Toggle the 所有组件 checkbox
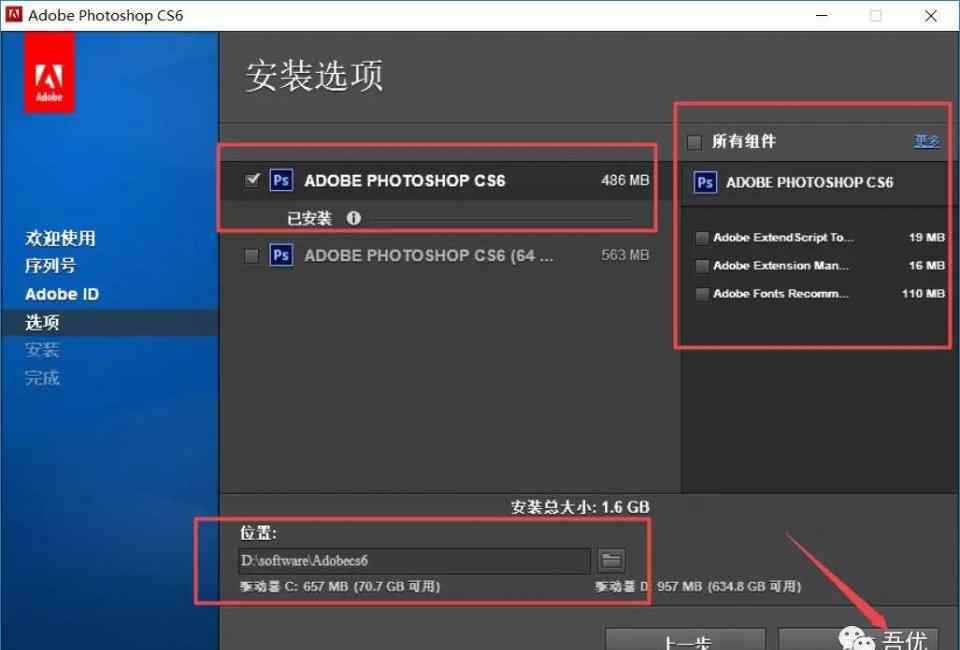The height and width of the screenshot is (650, 960). click(x=694, y=143)
